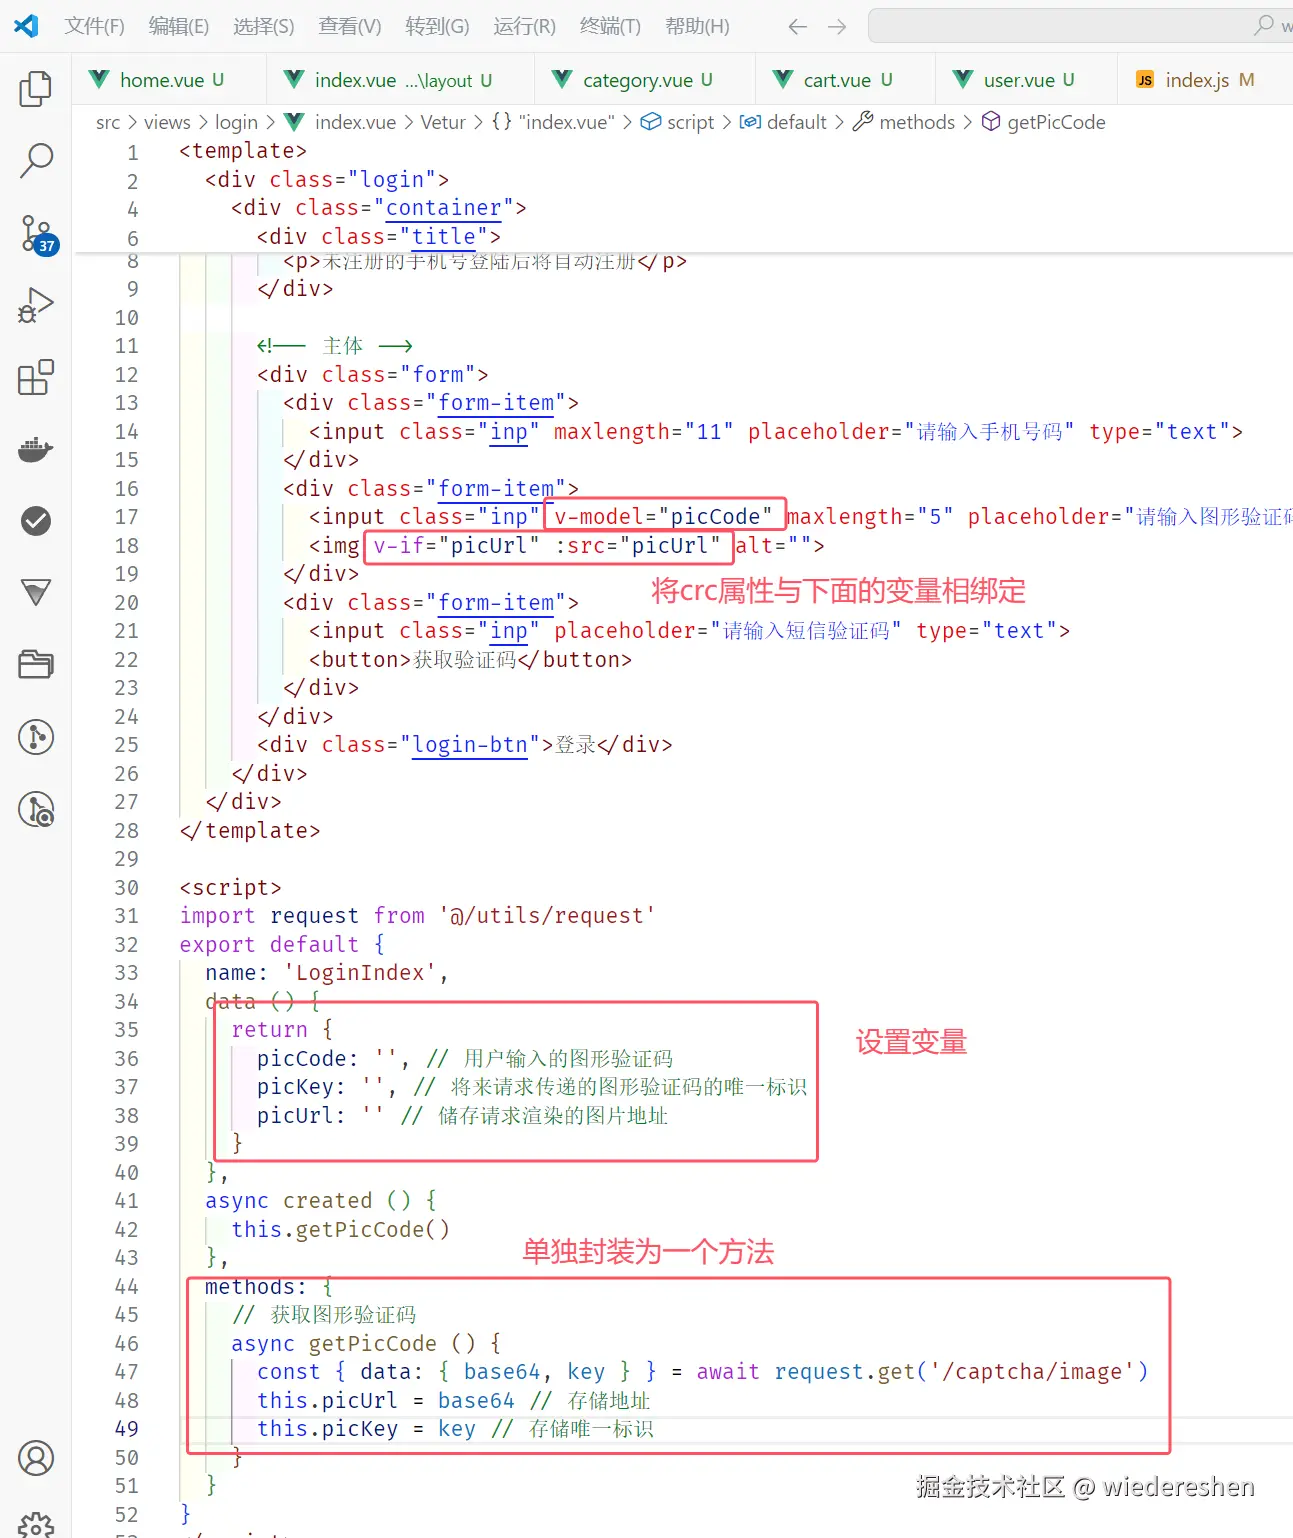This screenshot has width=1293, height=1538.
Task: Click the 'LoginIndex' name string
Action: 360,973
